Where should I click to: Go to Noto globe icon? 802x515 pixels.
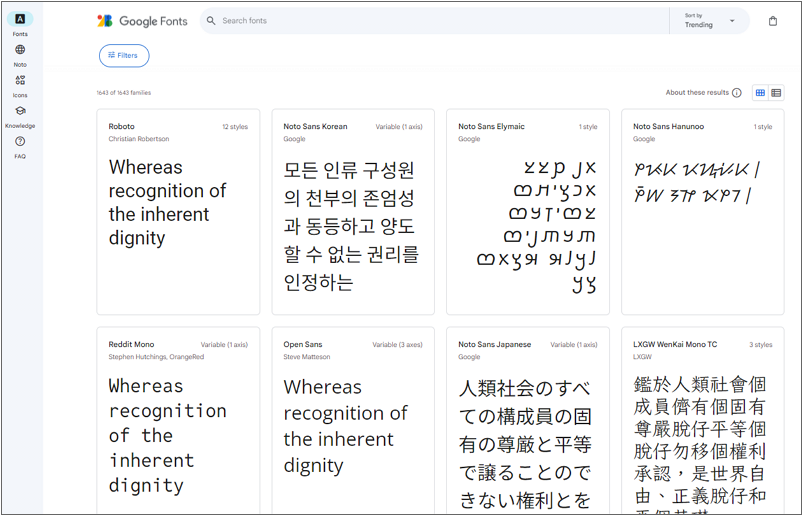[20, 50]
